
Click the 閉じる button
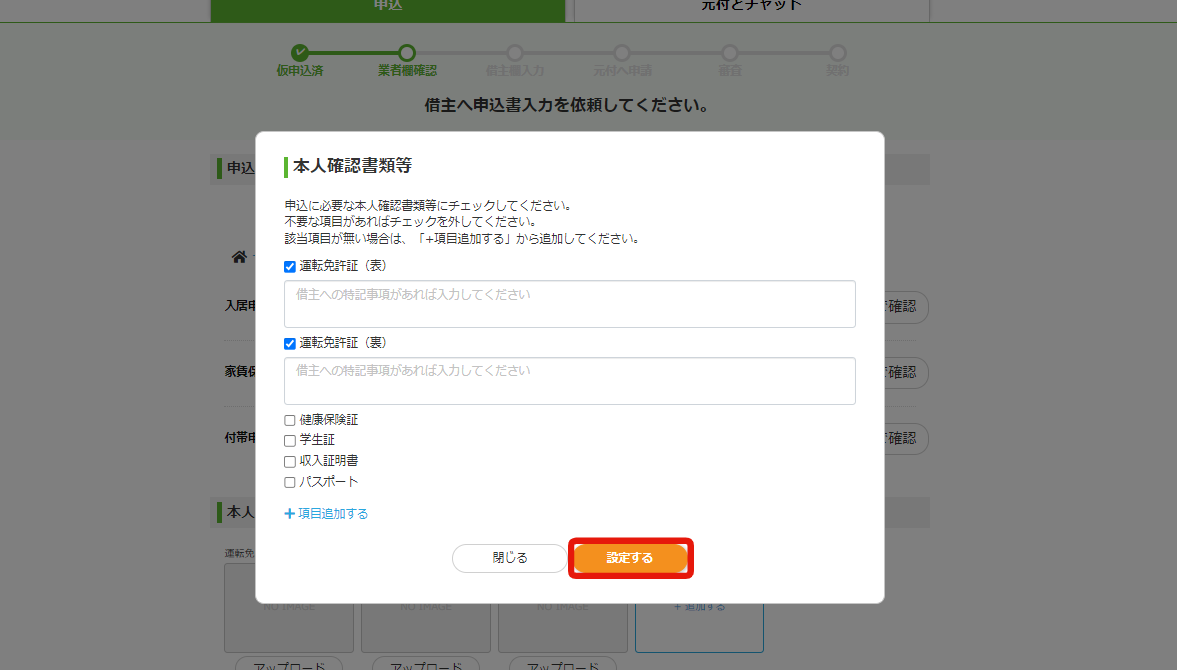(x=510, y=558)
